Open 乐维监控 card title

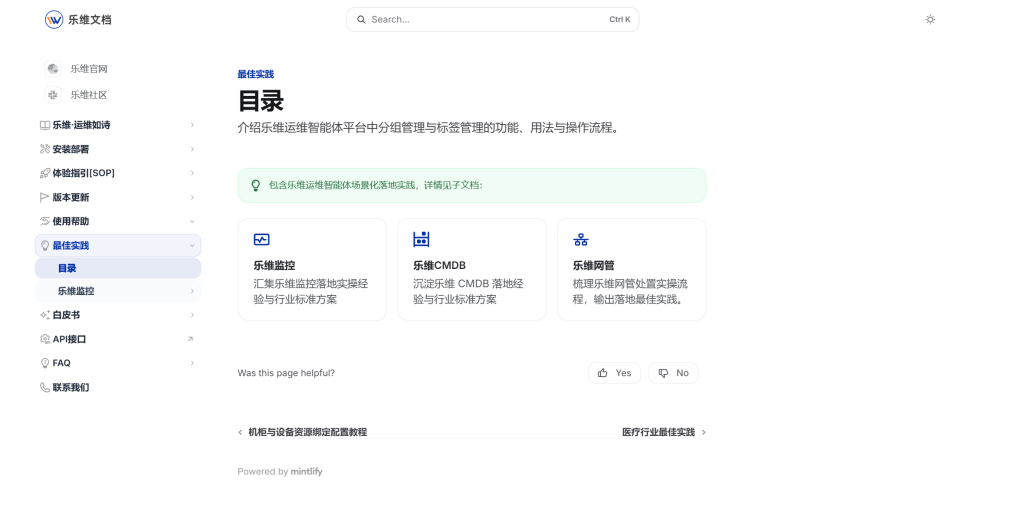tap(274, 265)
